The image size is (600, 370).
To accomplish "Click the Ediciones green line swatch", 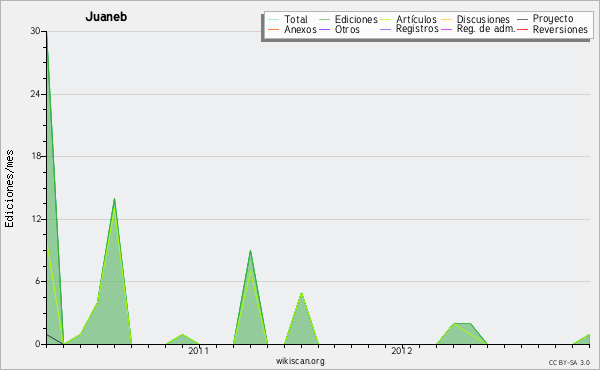I will click(324, 20).
